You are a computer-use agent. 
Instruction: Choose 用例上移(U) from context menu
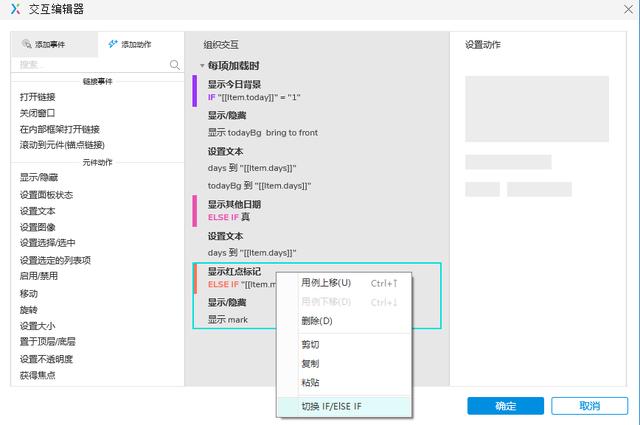click(x=344, y=283)
